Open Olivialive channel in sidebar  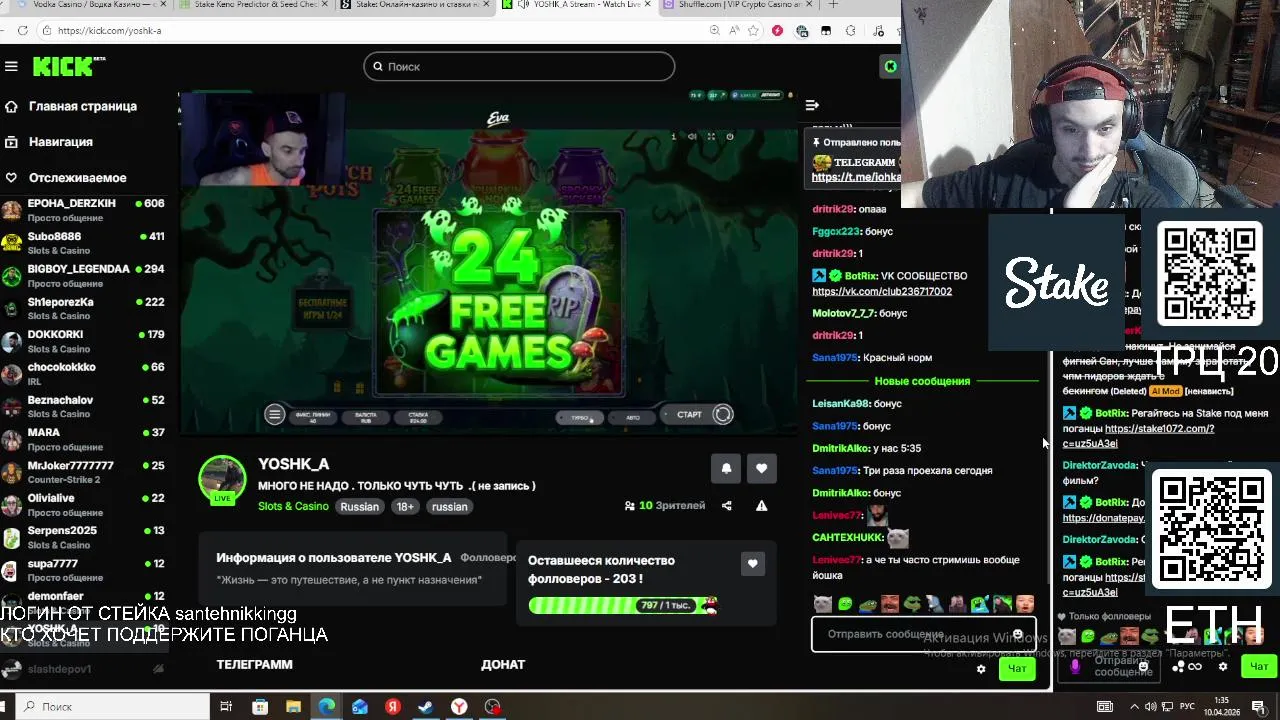(85, 504)
